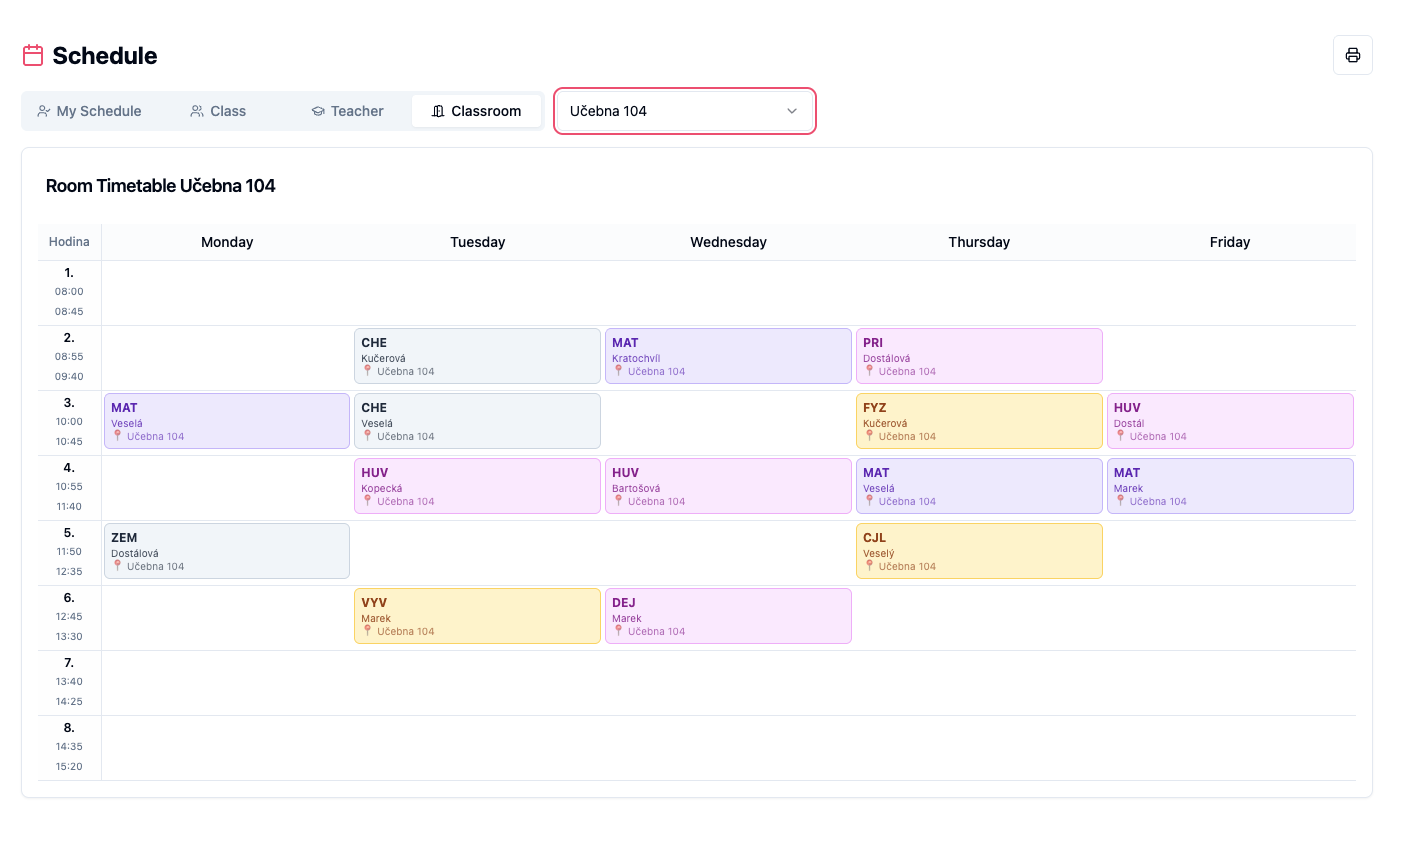Open Thursday FYZ lesson with Kučerová

[979, 421]
